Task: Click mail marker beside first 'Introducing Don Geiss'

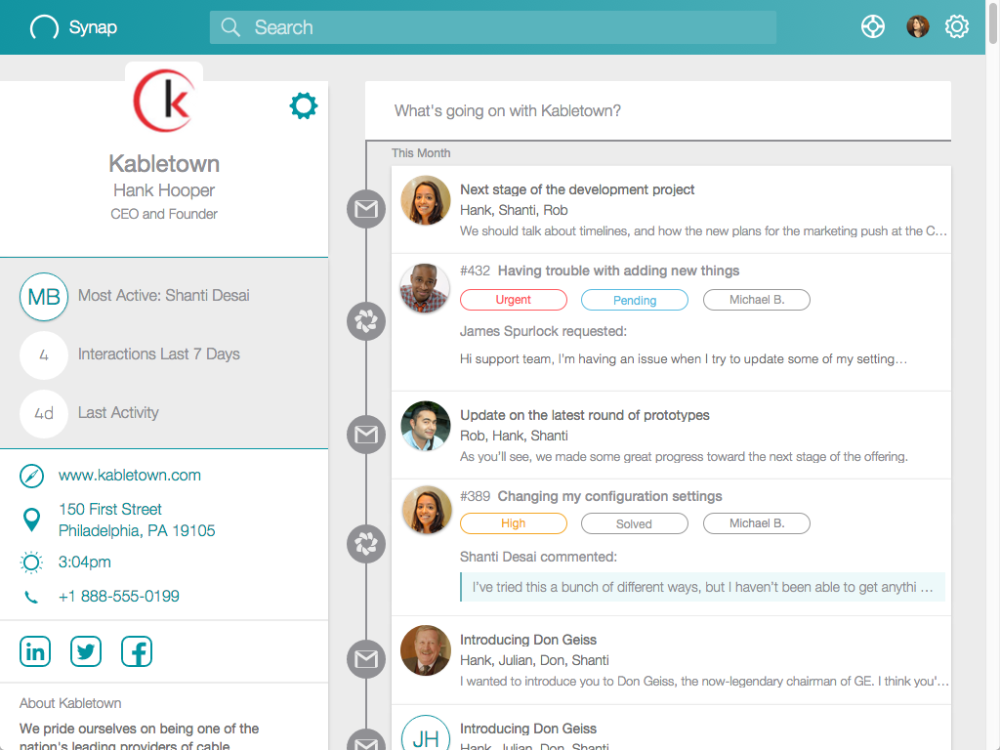Action: (366, 659)
